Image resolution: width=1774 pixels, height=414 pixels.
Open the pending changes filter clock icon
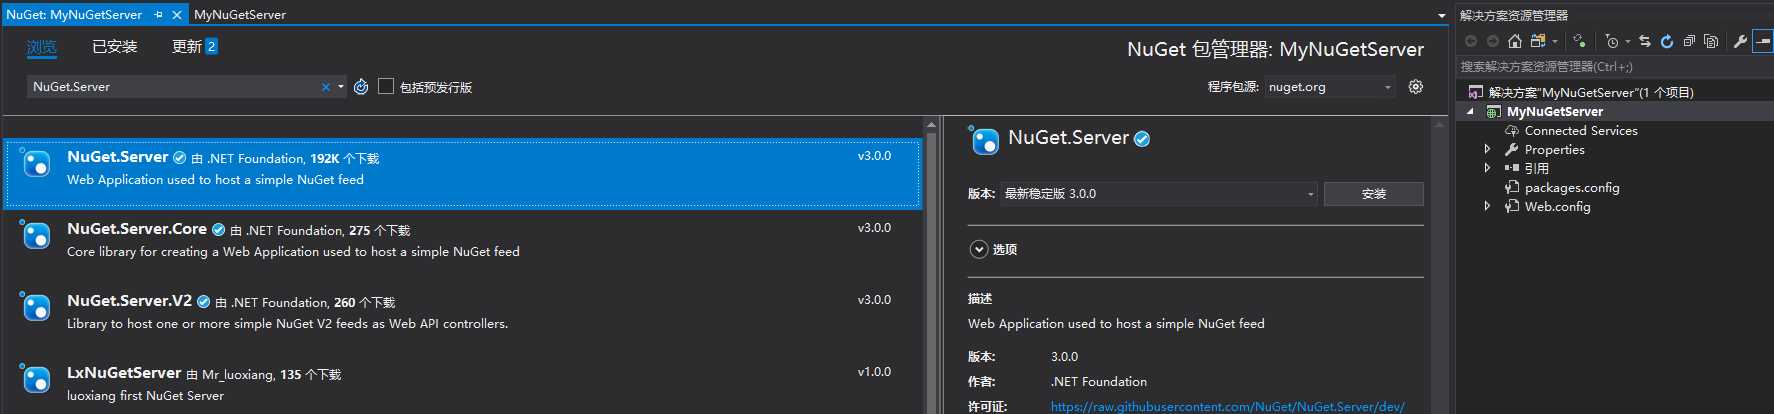pyautogui.click(x=1611, y=41)
